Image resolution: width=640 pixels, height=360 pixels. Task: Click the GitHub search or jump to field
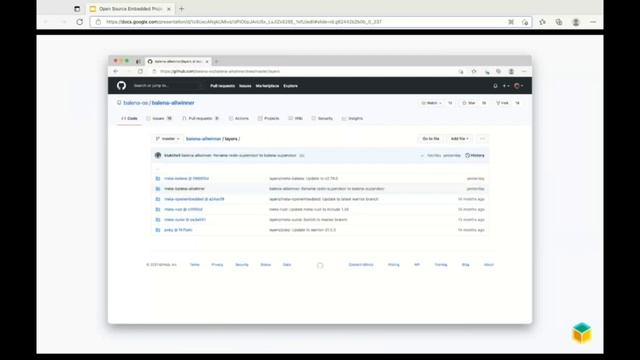click(167, 86)
